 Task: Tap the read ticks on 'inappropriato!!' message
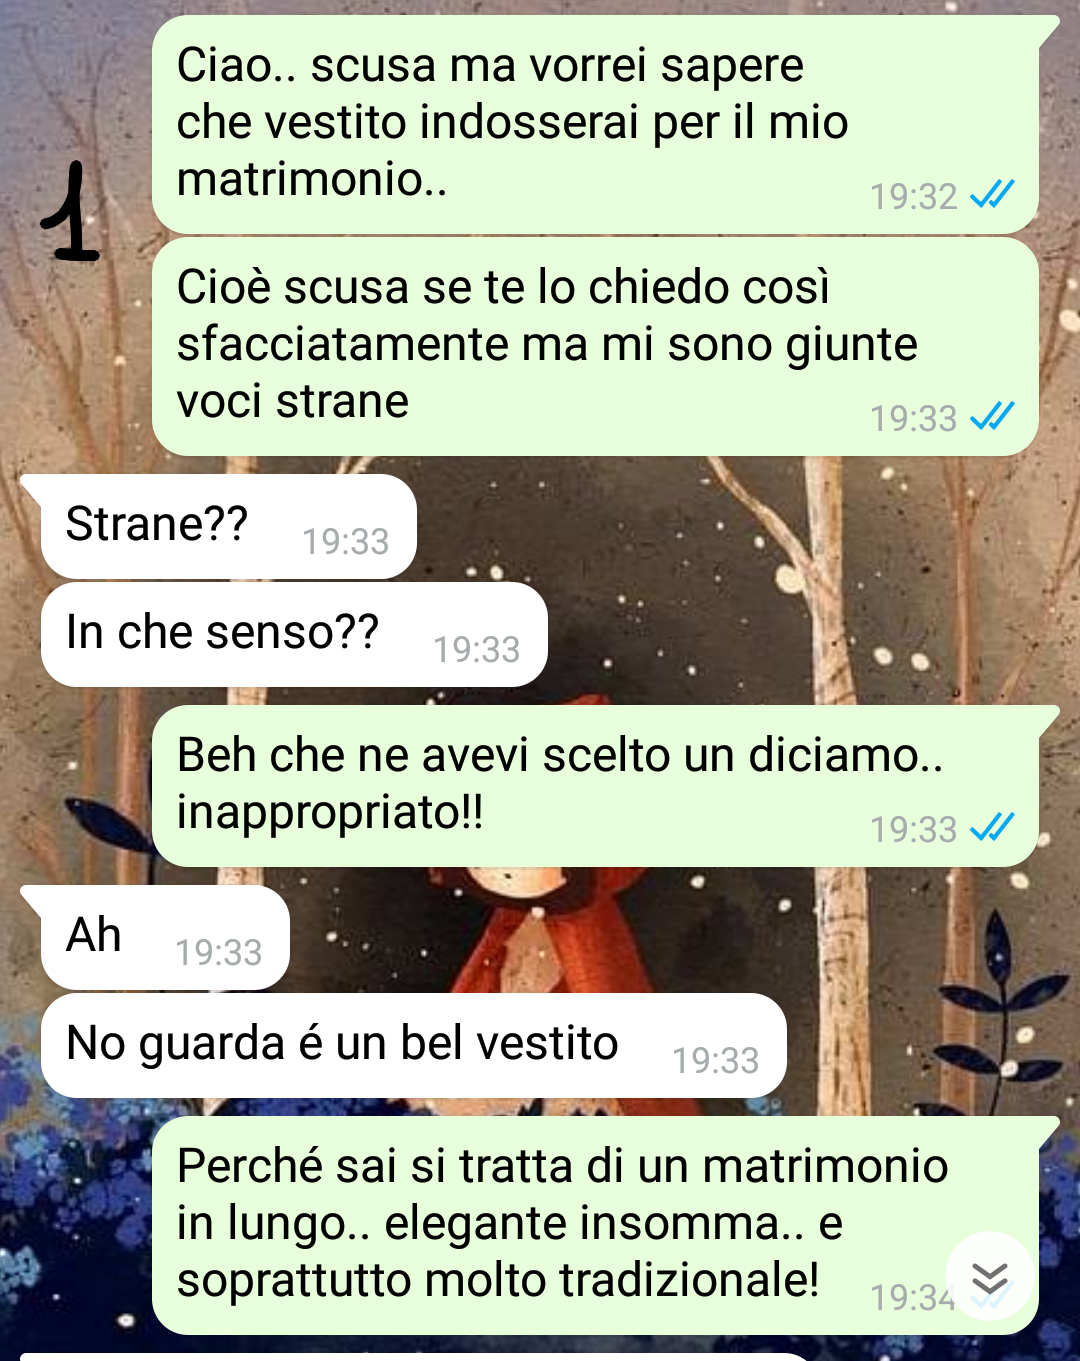click(x=992, y=827)
